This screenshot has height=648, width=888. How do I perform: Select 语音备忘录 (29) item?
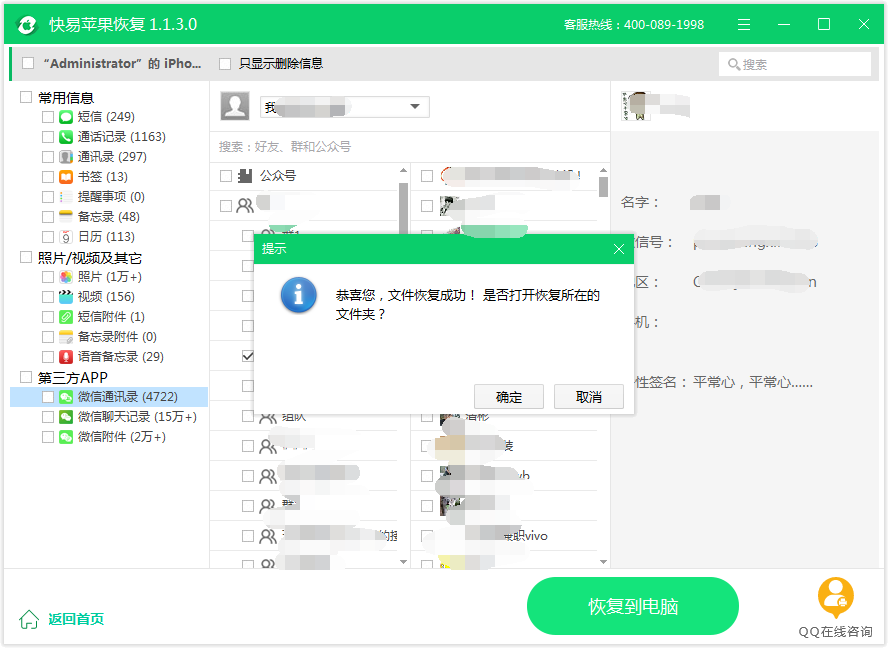[x=121, y=357]
